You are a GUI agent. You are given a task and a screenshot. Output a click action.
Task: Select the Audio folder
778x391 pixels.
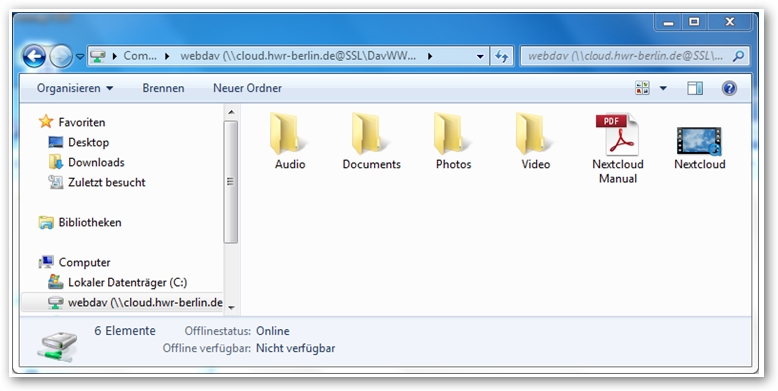290,142
